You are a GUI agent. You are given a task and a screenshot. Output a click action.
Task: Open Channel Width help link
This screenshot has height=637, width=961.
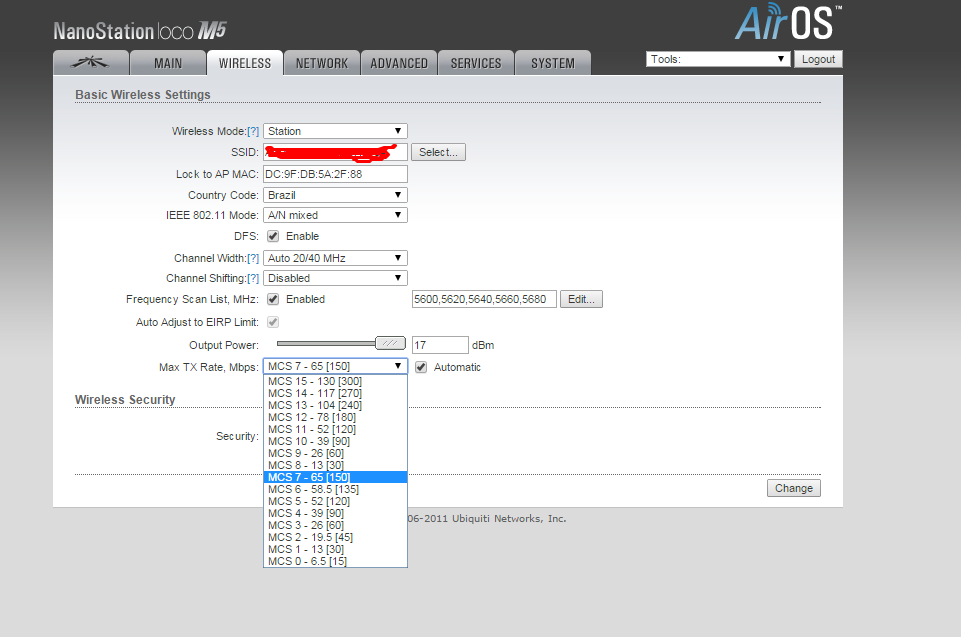click(x=253, y=258)
